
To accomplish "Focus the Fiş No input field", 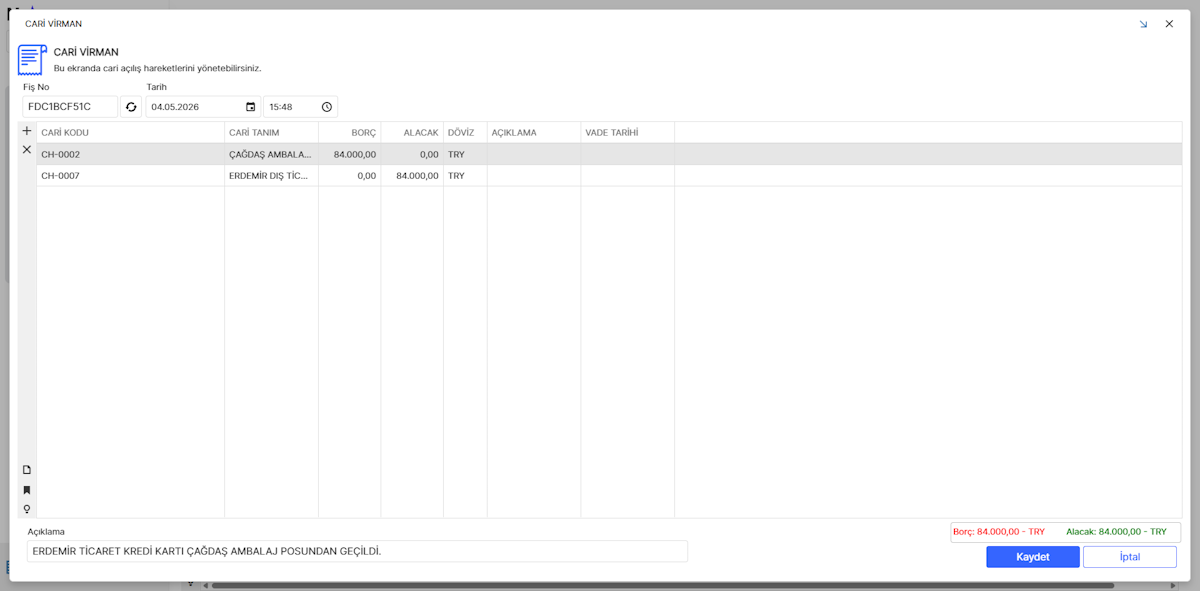I will point(70,107).
